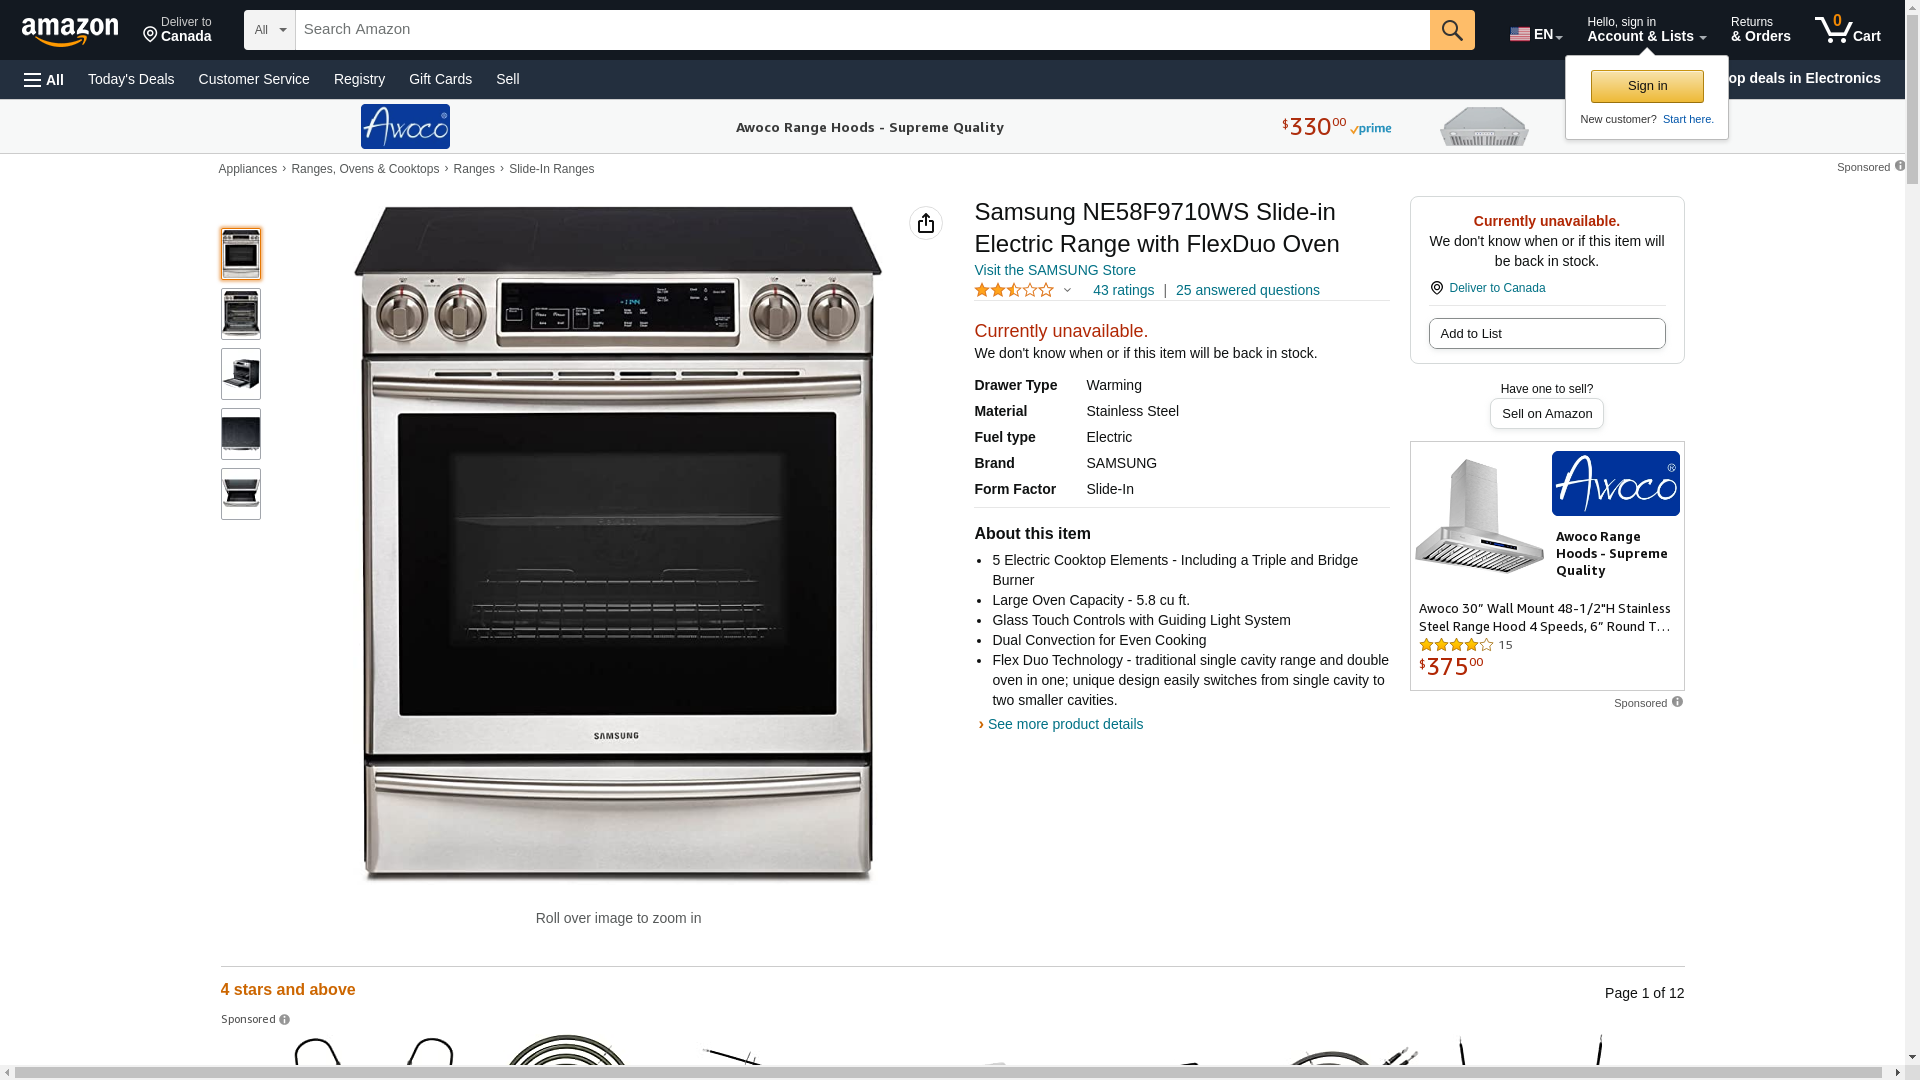Click the Sponsored info icon under range hood ad
This screenshot has height=1080, width=1920.
(x=1677, y=702)
